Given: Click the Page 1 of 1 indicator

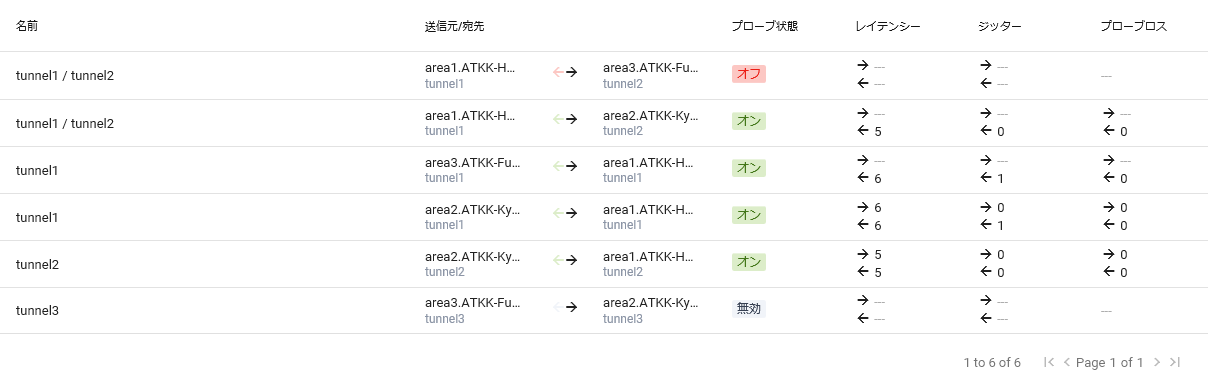Looking at the screenshot, I should coord(1109,362).
